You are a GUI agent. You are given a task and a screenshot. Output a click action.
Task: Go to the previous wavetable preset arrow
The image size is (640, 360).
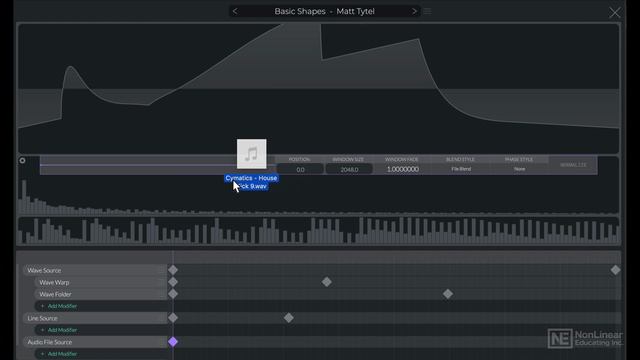pyautogui.click(x=235, y=11)
